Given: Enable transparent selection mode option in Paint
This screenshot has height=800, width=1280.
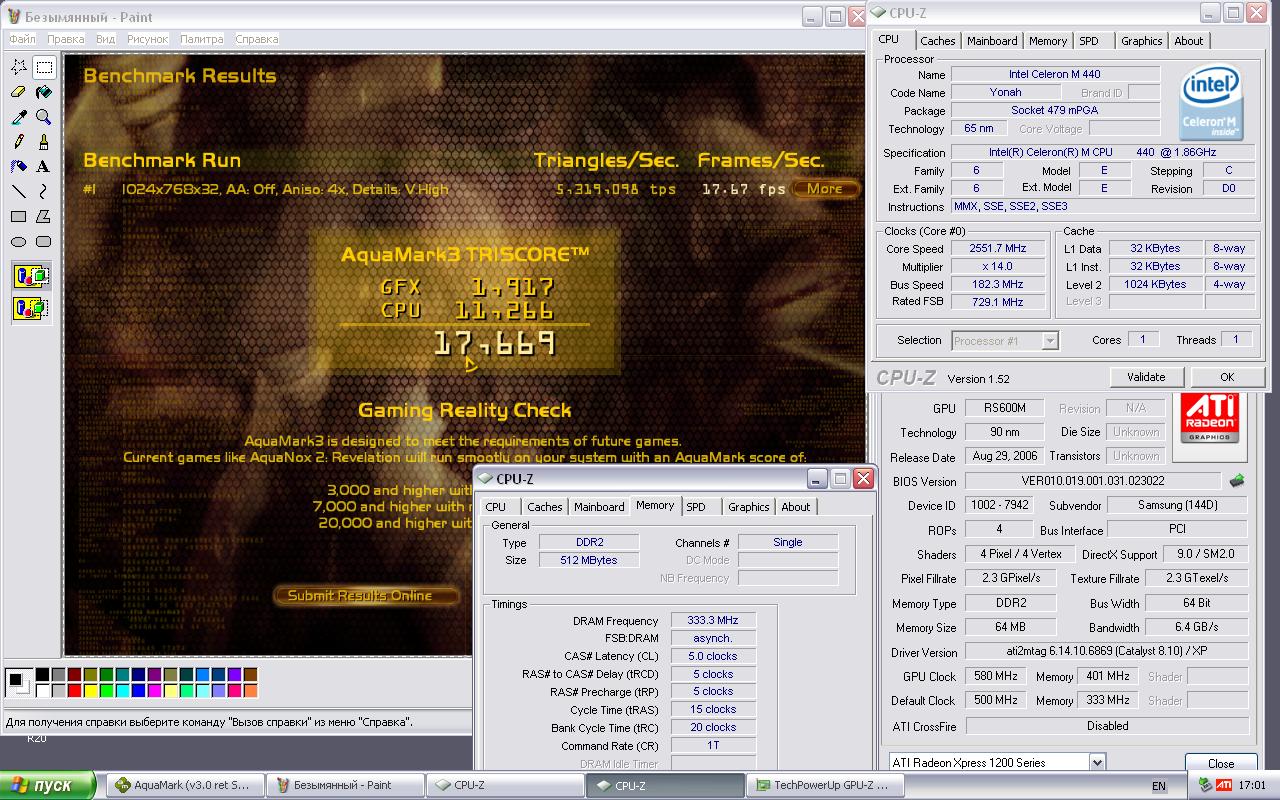Looking at the screenshot, I should tap(32, 308).
